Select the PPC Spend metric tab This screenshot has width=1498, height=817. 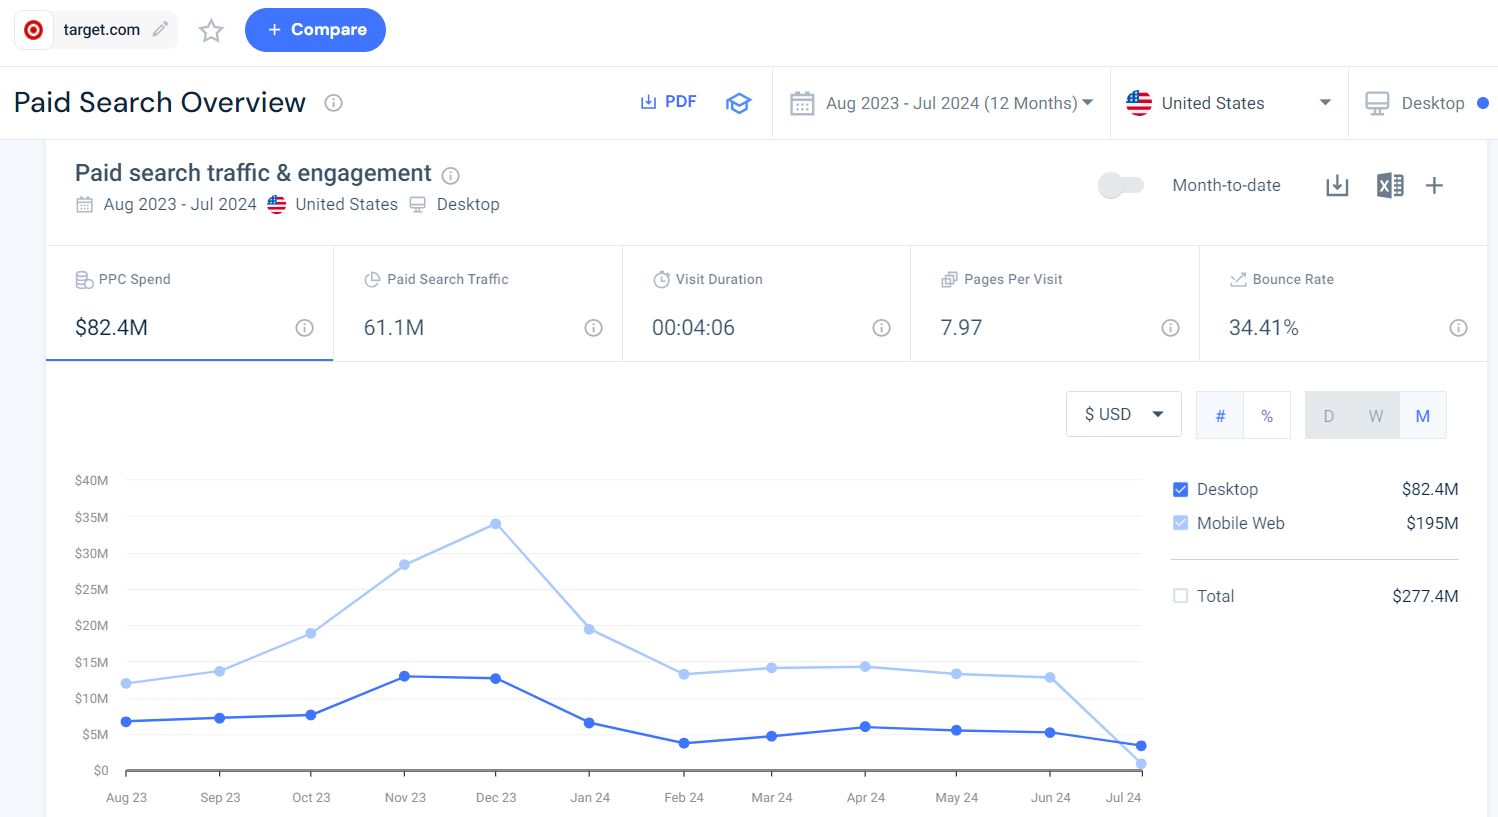pyautogui.click(x=189, y=303)
